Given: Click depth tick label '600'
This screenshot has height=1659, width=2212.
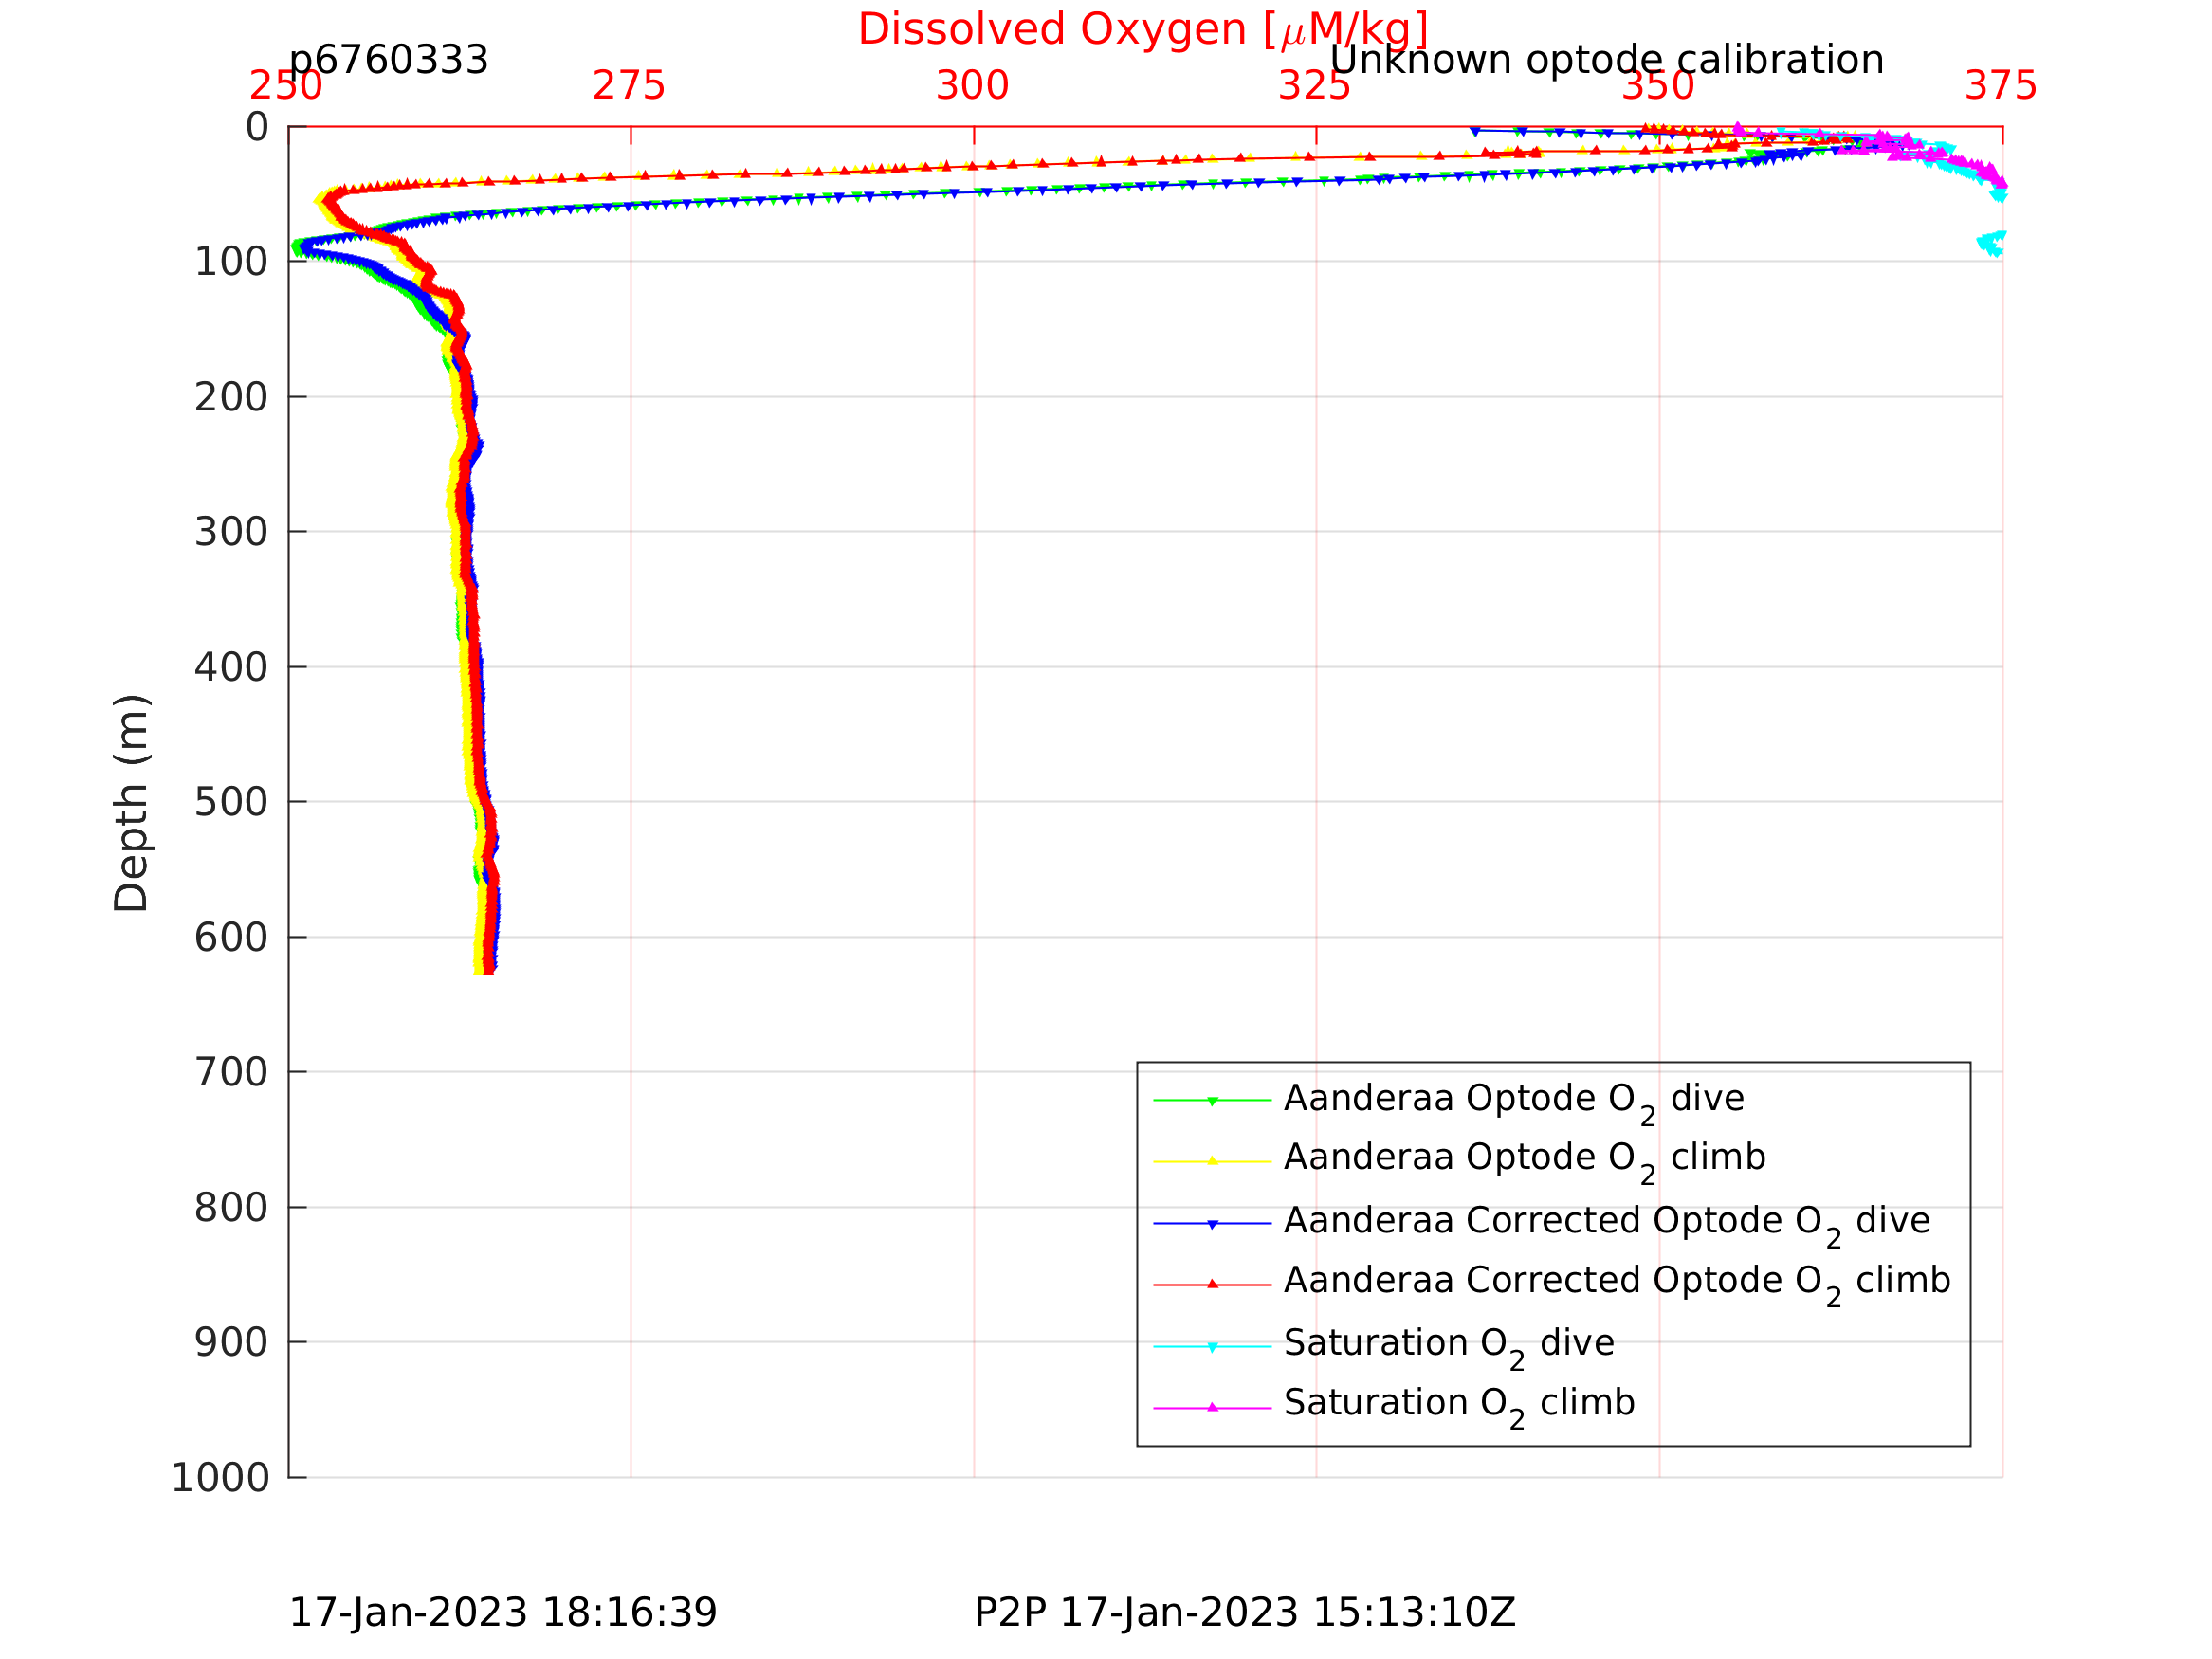Looking at the screenshot, I should coord(231,938).
